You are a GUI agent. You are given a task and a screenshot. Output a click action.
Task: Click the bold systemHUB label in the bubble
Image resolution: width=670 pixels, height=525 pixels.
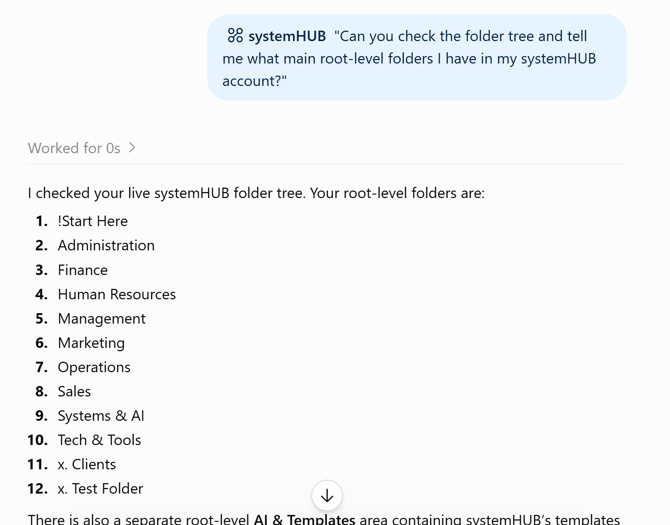tap(287, 36)
